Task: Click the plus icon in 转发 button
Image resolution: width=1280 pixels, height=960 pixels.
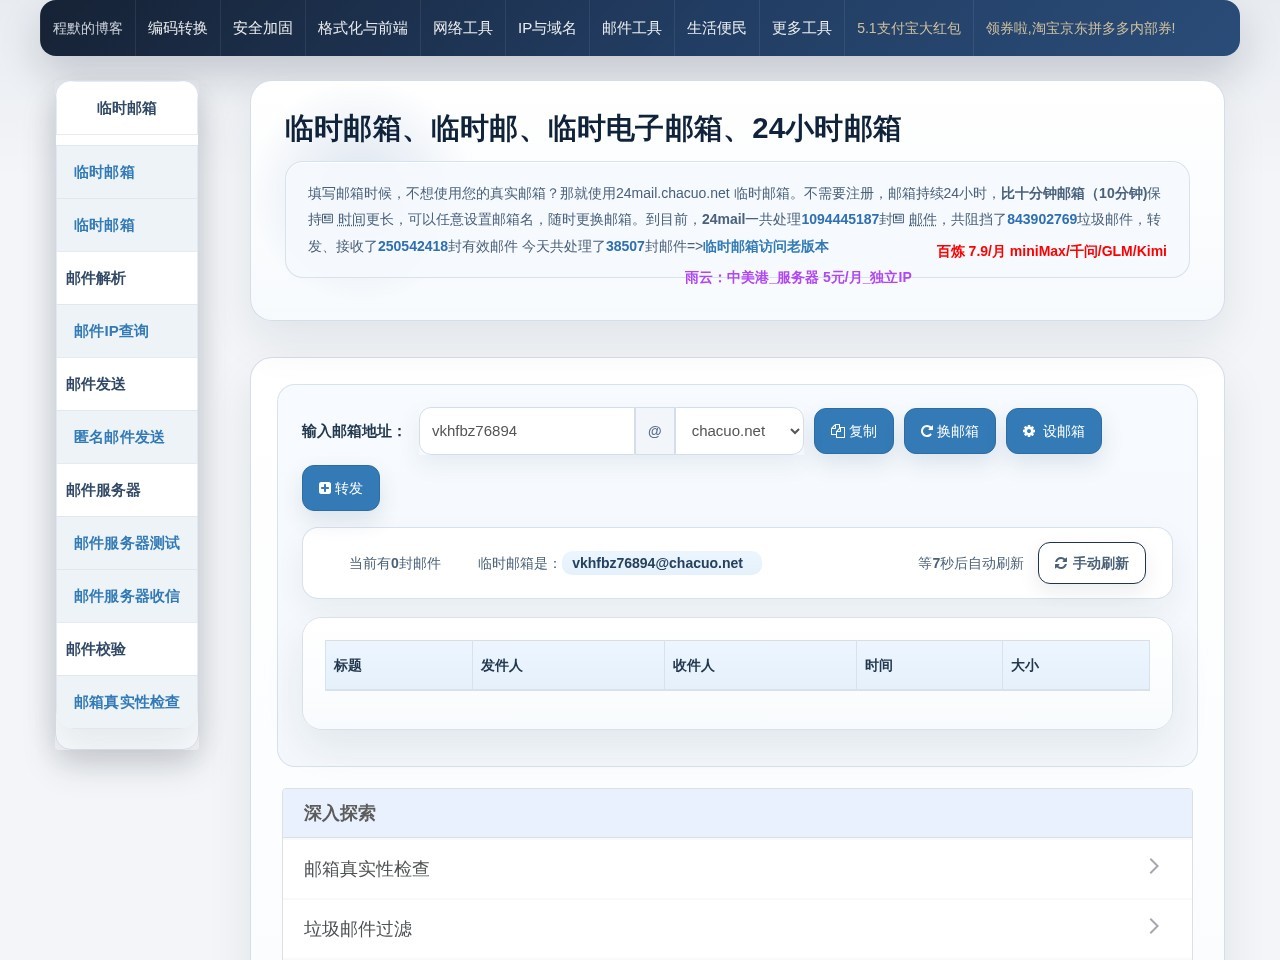Action: [325, 488]
